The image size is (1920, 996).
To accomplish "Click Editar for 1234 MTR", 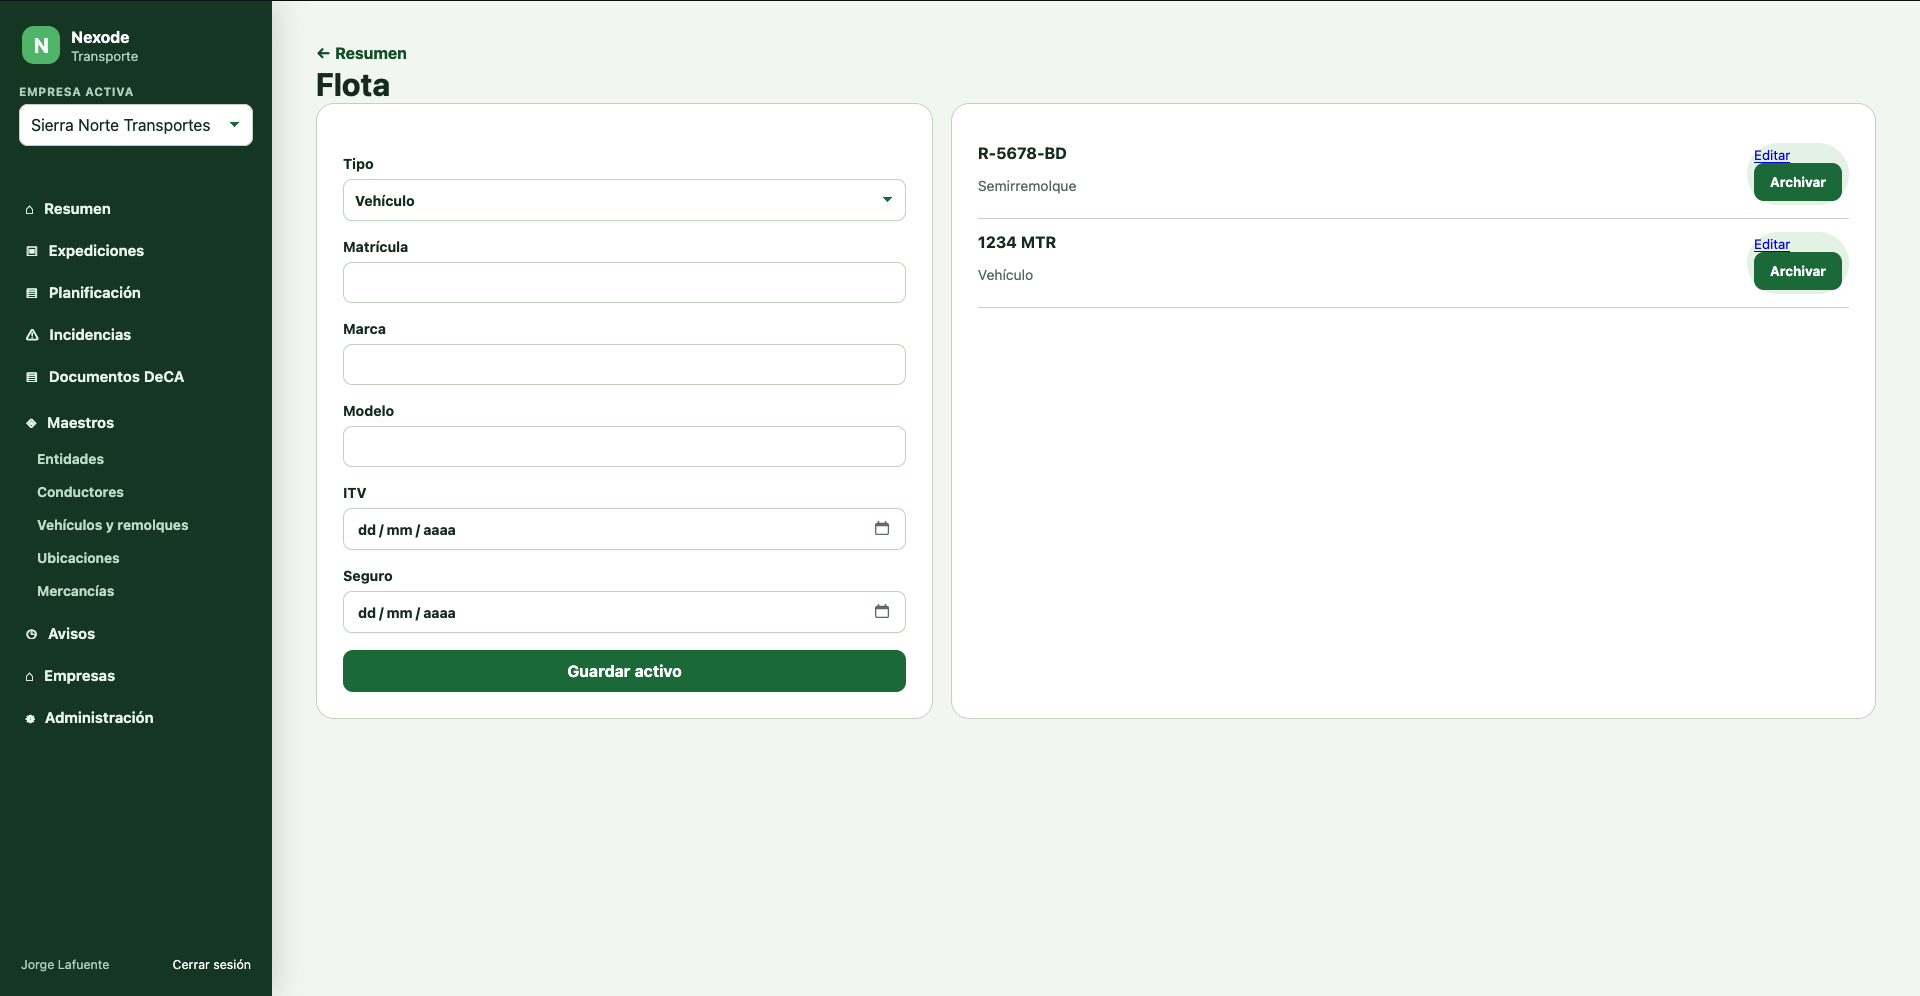I will [1771, 244].
